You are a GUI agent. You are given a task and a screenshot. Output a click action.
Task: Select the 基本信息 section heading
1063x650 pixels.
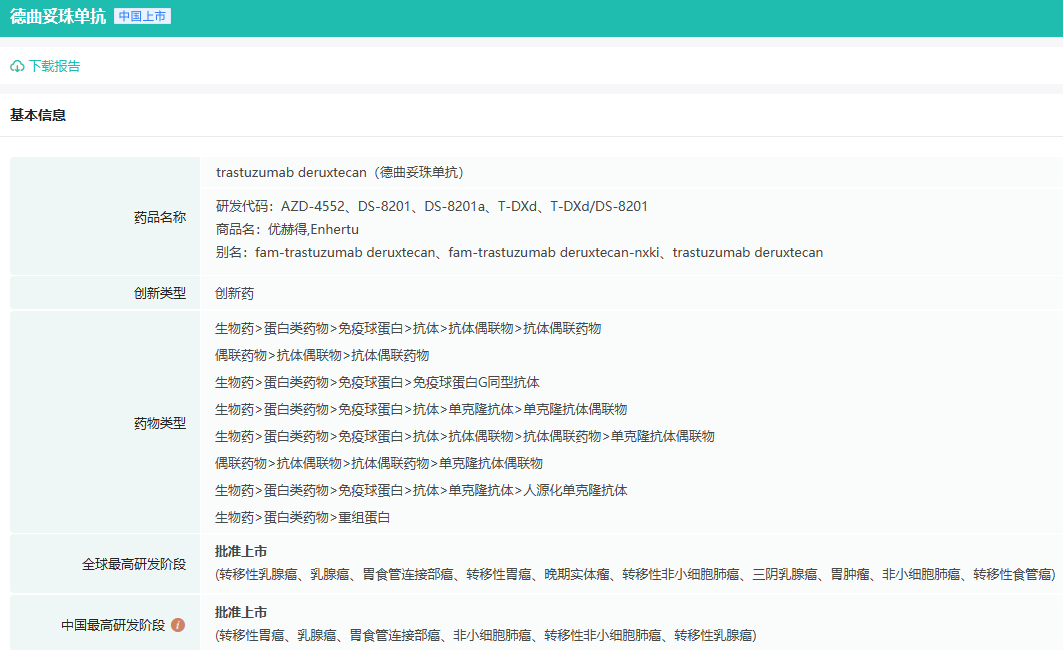[x=38, y=115]
